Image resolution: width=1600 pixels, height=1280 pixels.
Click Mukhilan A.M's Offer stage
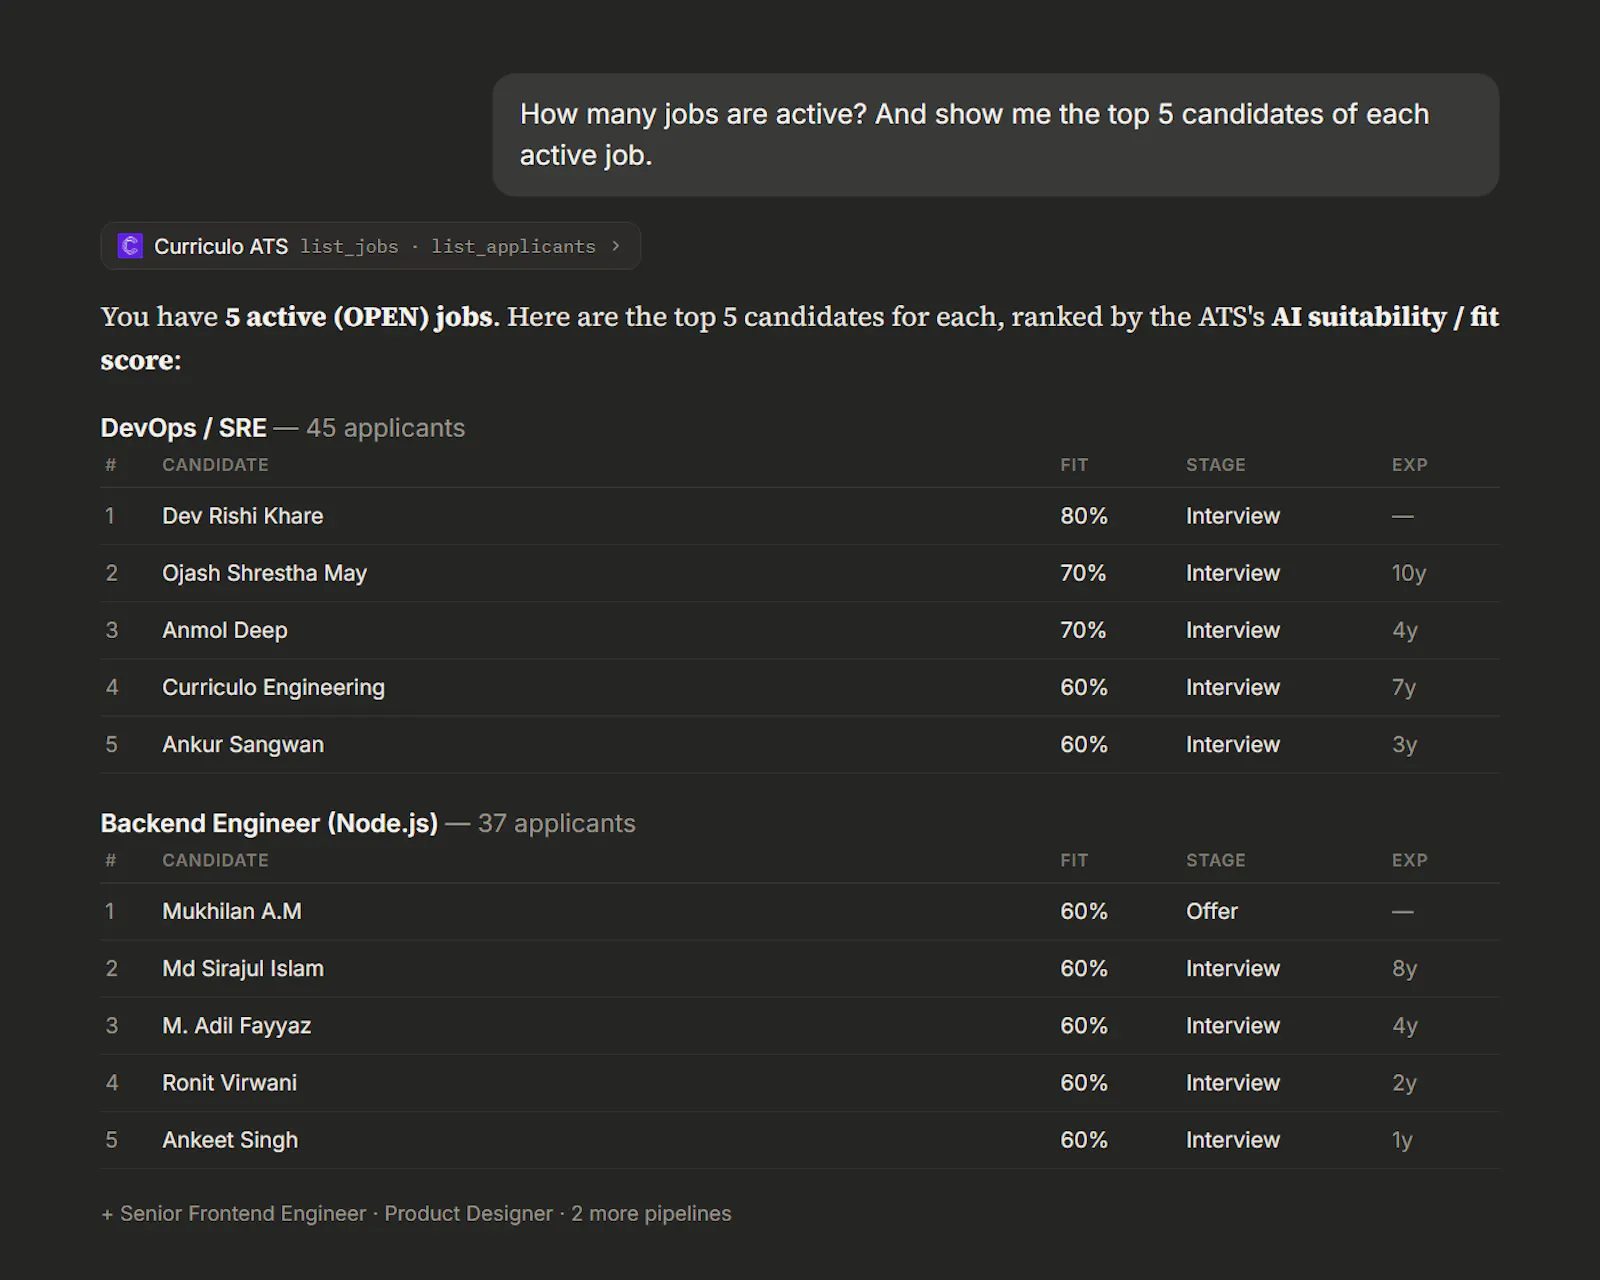click(1212, 911)
